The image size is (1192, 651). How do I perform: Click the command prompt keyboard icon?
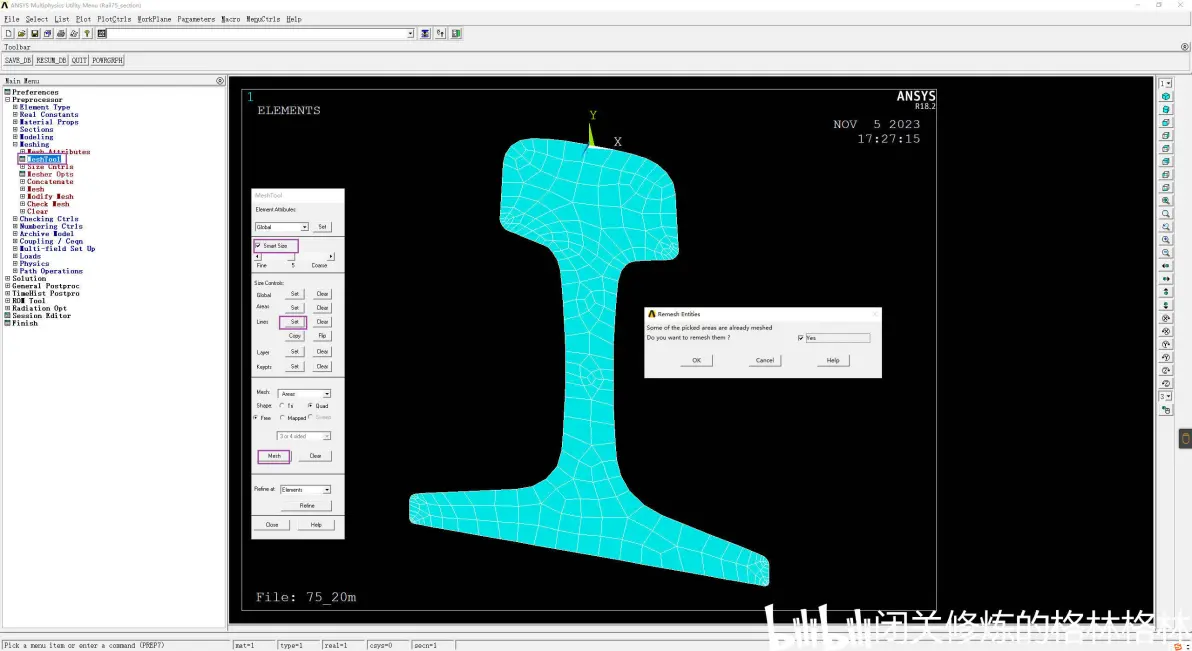(102, 33)
